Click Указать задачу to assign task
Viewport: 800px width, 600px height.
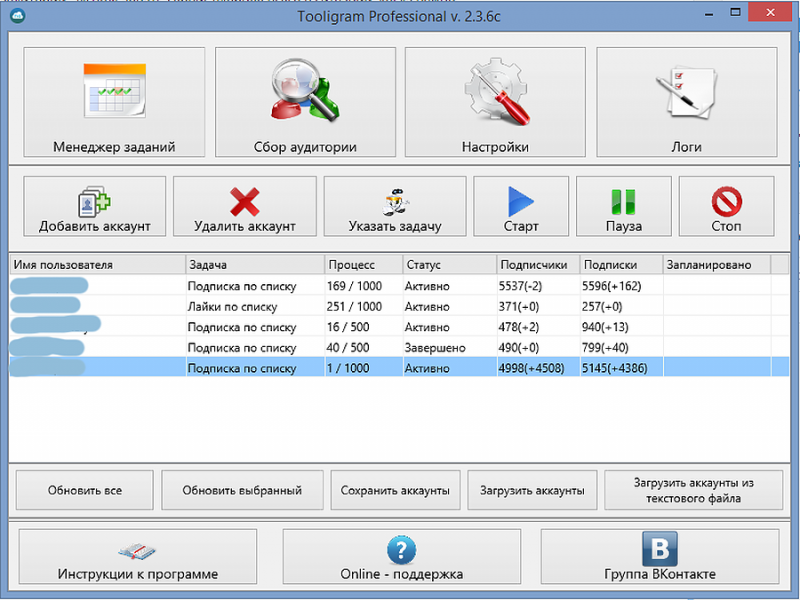[x=395, y=207]
